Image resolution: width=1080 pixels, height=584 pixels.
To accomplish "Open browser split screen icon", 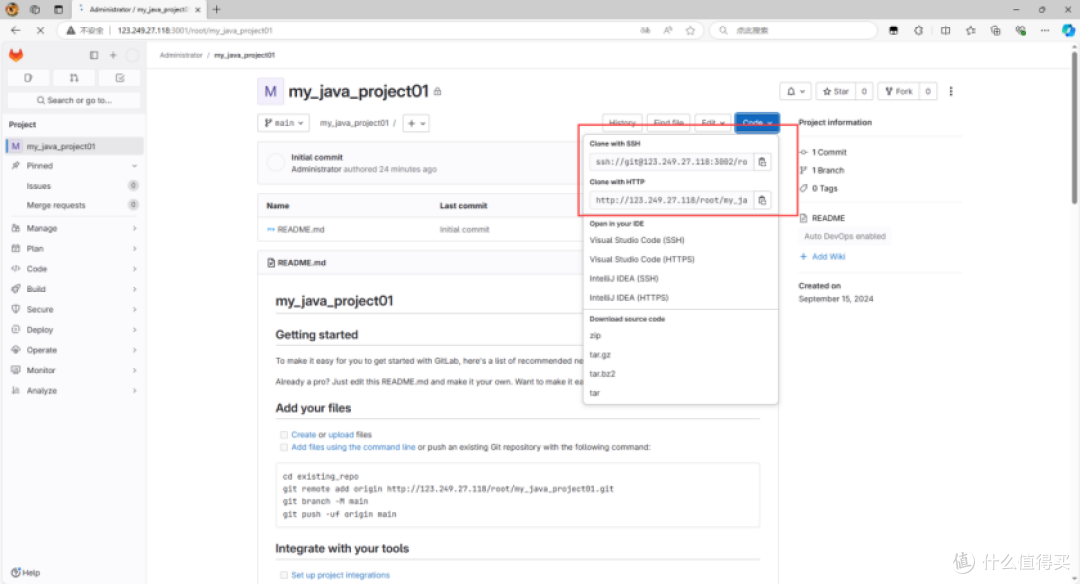I will [945, 30].
